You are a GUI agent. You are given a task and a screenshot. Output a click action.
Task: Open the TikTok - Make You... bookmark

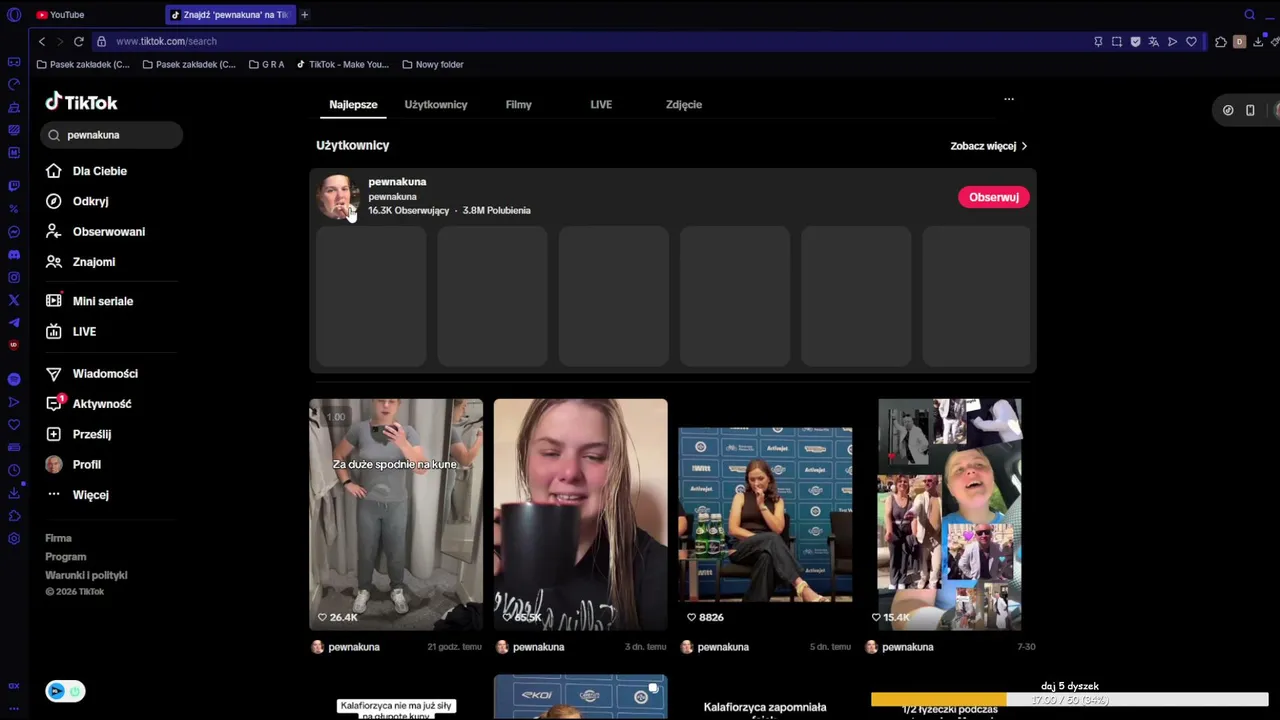(x=342, y=64)
